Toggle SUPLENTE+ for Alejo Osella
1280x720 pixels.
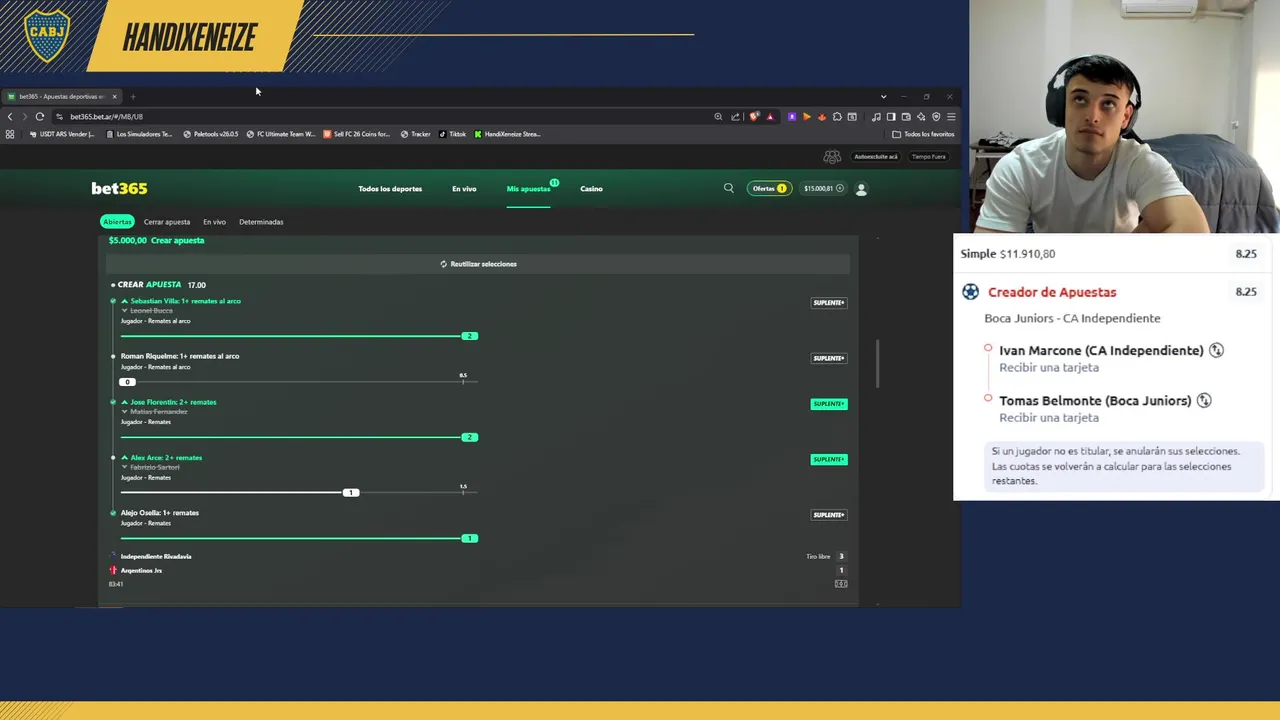[x=828, y=515]
